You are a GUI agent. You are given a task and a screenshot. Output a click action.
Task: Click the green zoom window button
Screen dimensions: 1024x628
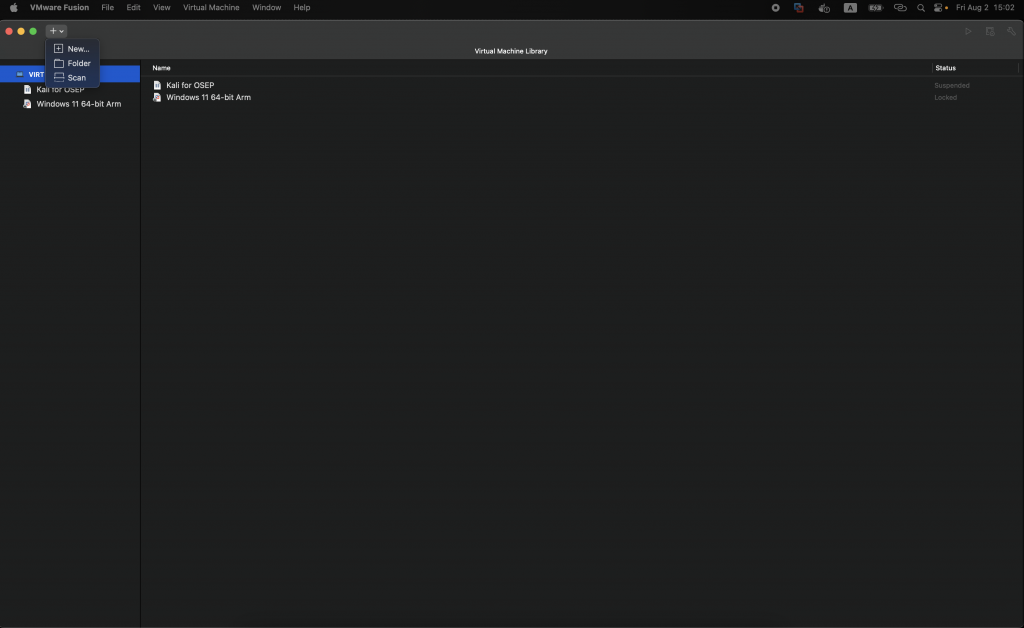coord(33,31)
